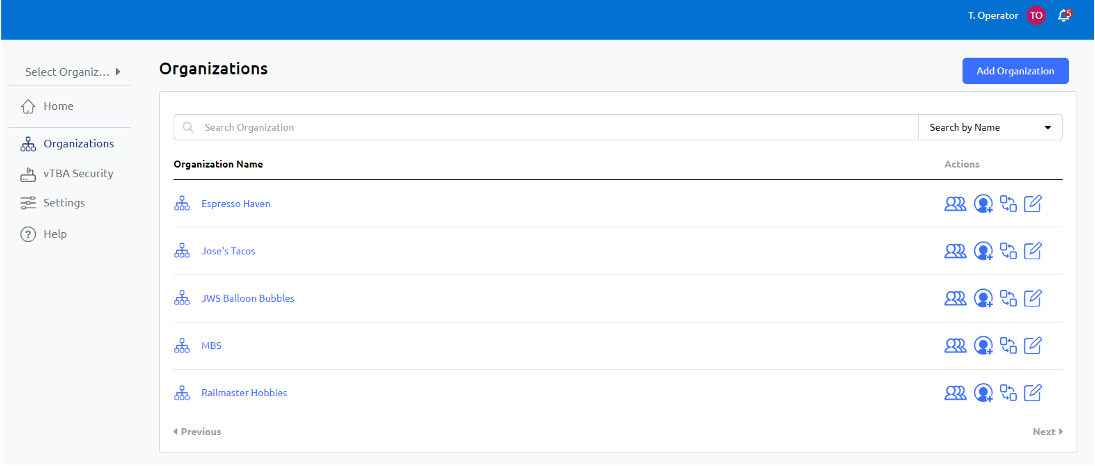
Task: Open notifications bell icon
Action: (1064, 15)
